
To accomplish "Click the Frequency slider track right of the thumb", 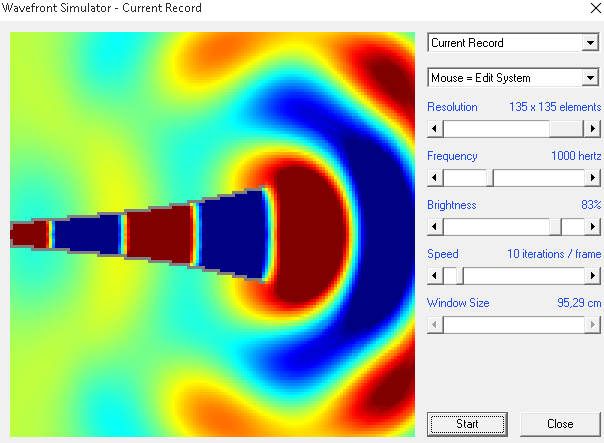I will [539, 178].
